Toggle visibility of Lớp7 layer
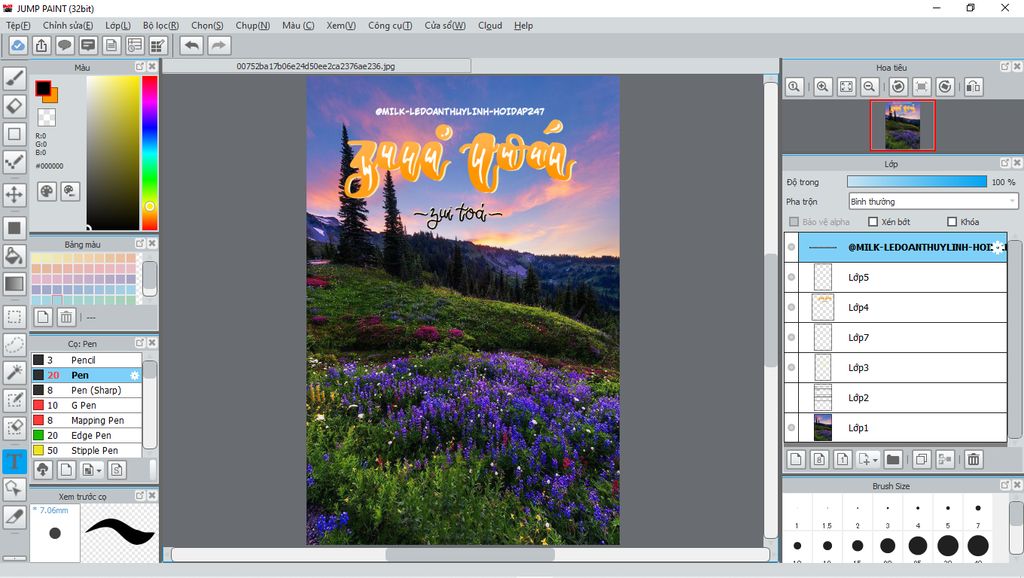Image resolution: width=1024 pixels, height=578 pixels. [x=792, y=337]
